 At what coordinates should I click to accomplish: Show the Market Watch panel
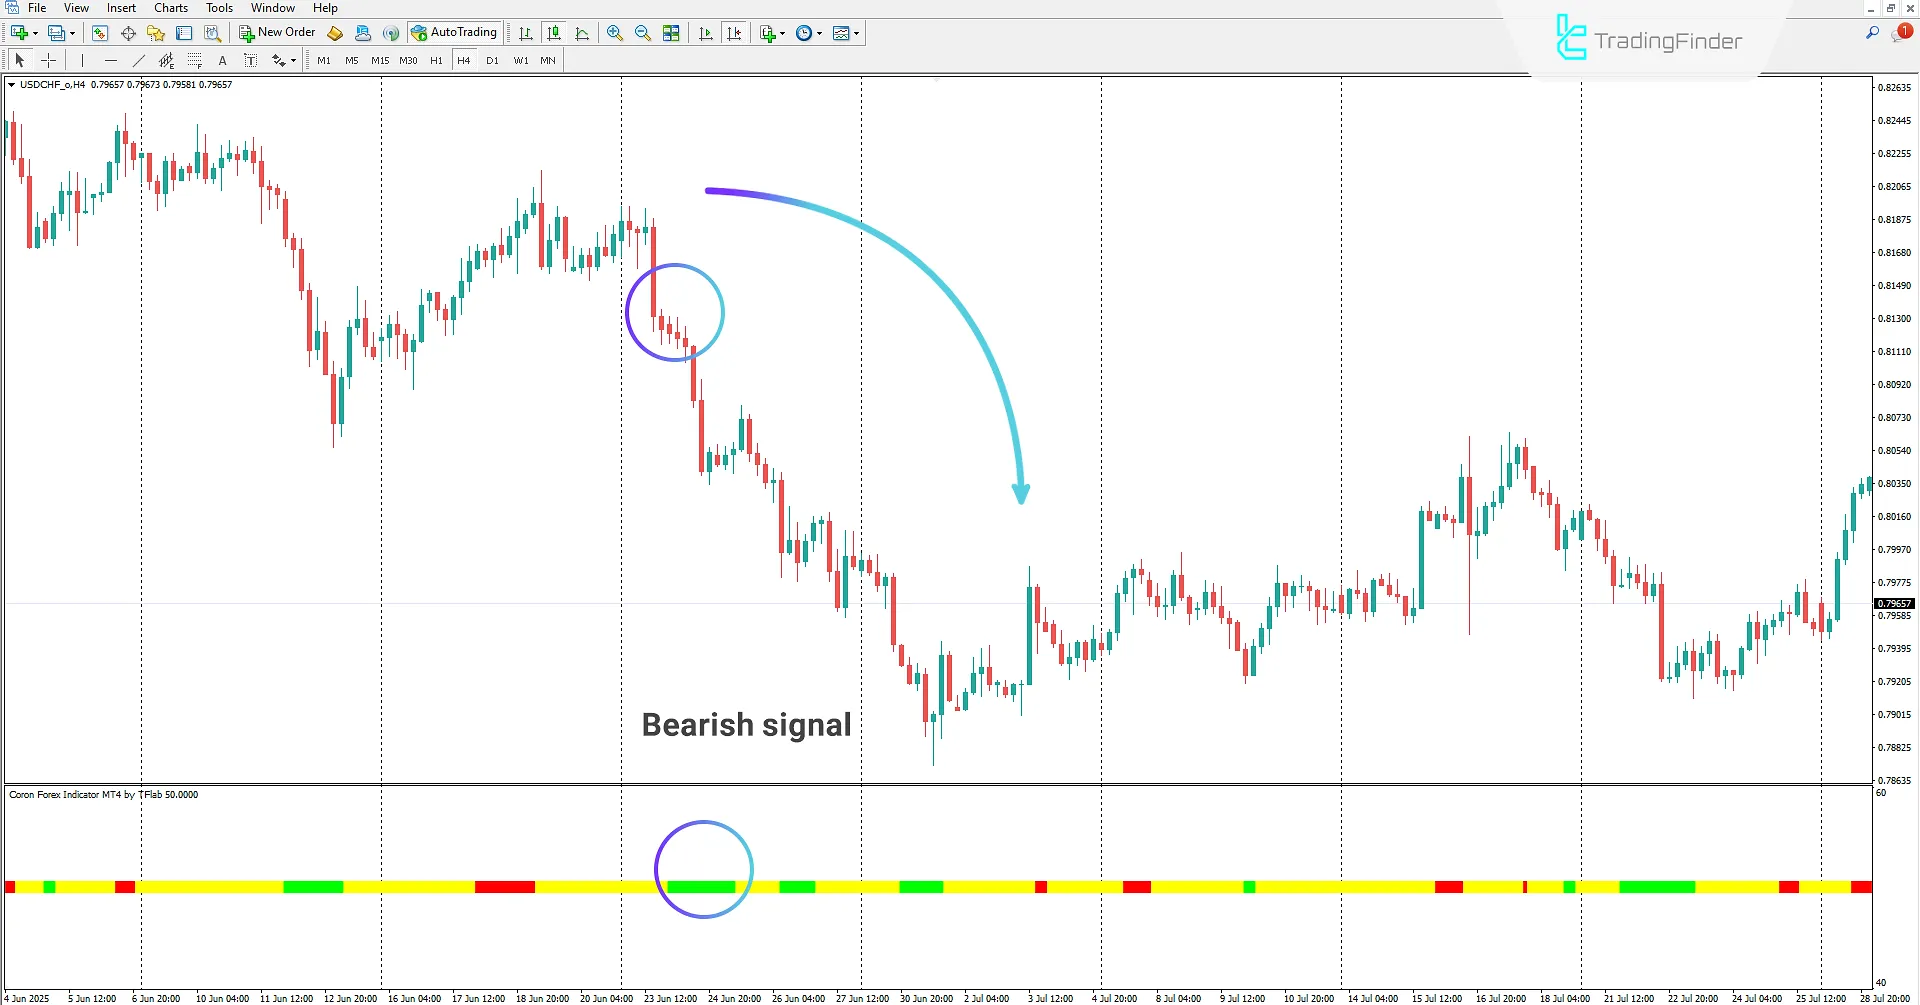point(100,33)
